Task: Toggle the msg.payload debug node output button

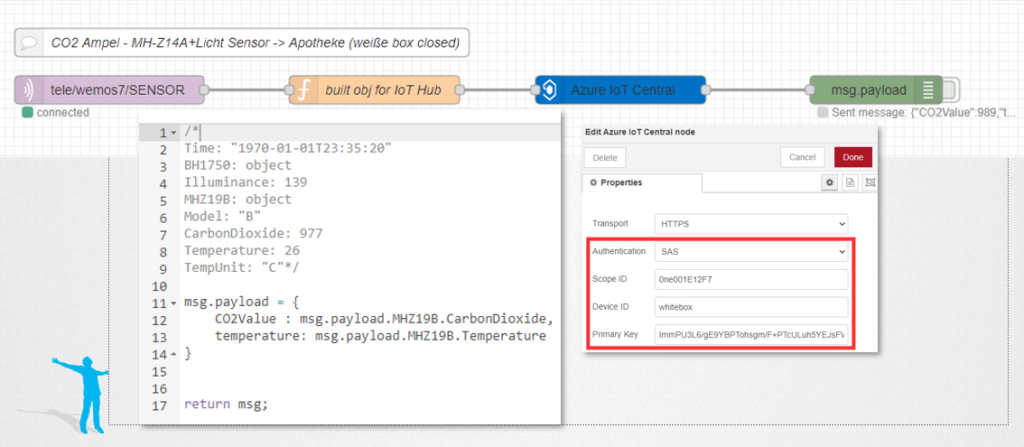Action: [951, 90]
